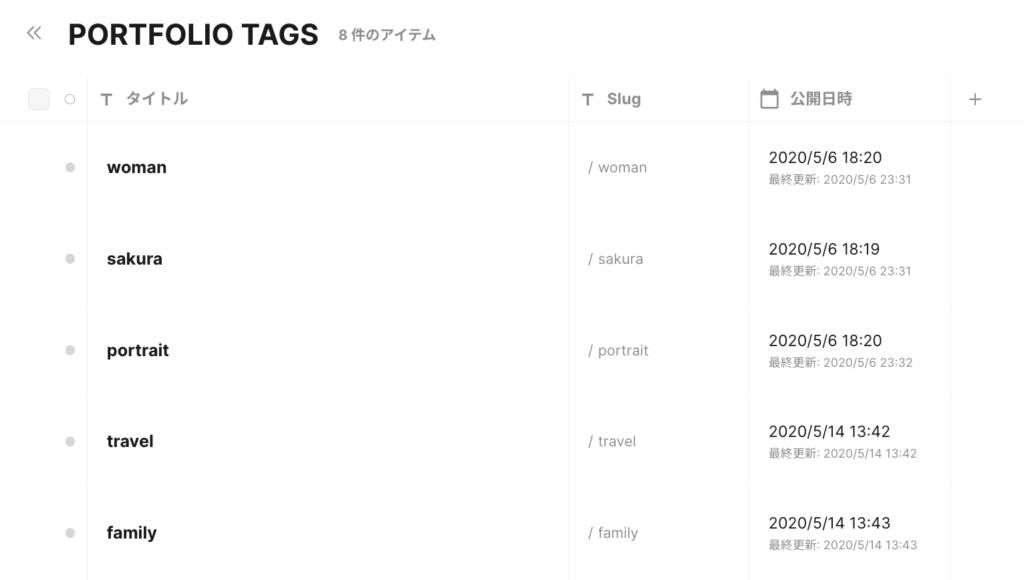Toggle status dot for woman row
The width and height of the screenshot is (1024, 580).
(70, 167)
